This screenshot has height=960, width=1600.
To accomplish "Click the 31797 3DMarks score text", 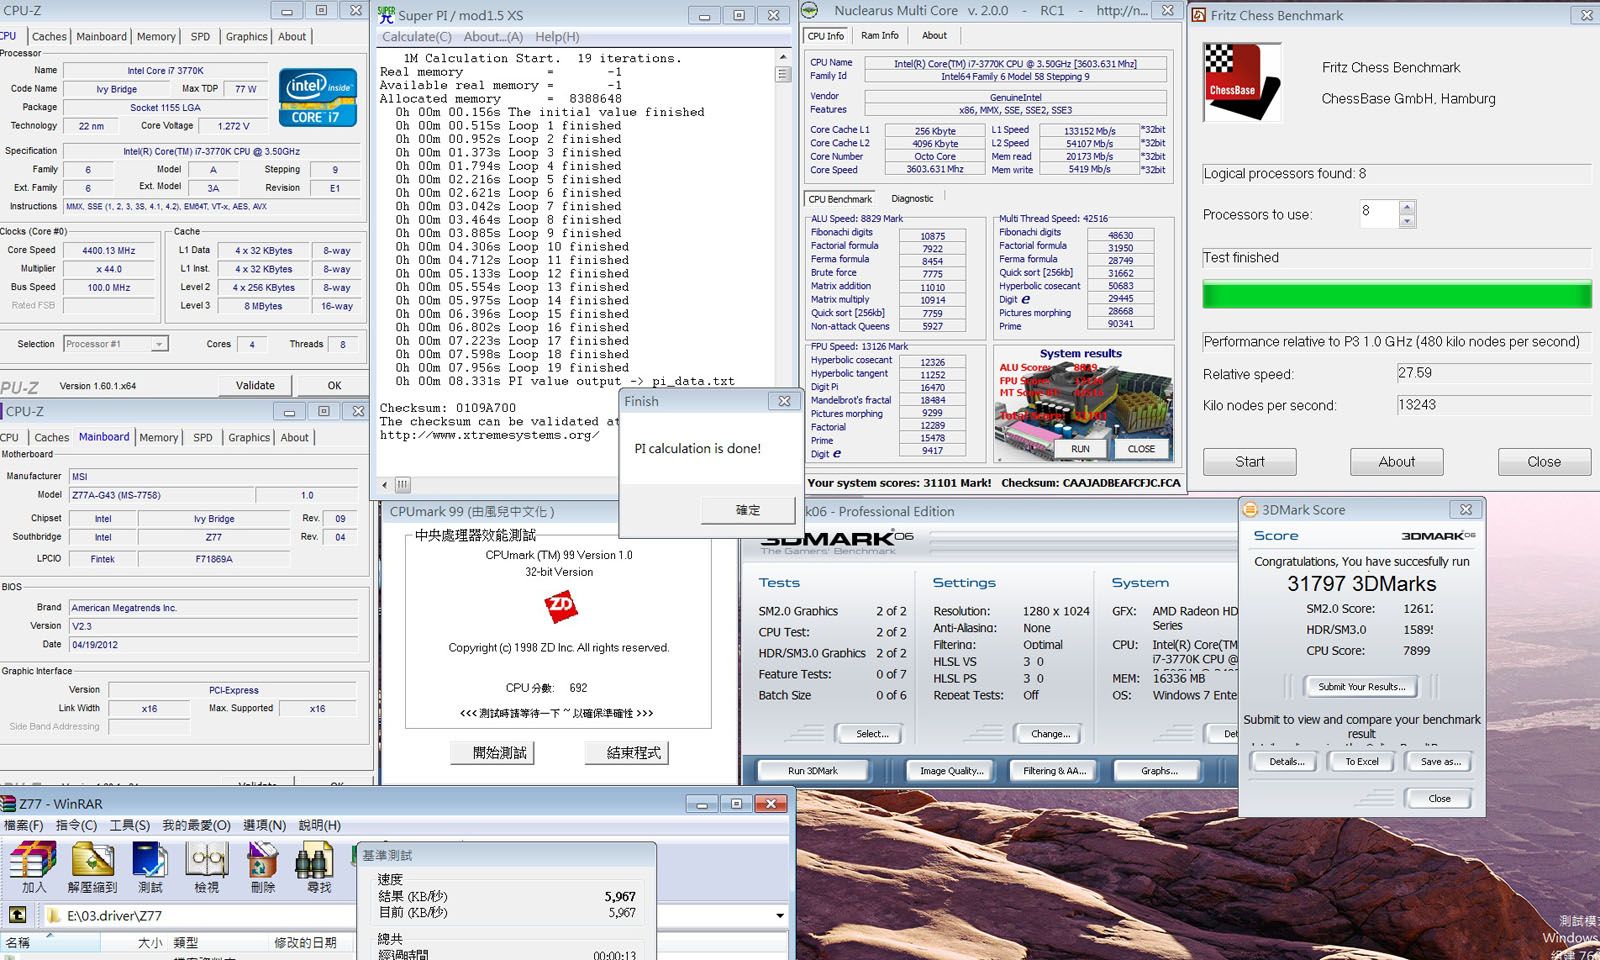I will click(x=1361, y=584).
